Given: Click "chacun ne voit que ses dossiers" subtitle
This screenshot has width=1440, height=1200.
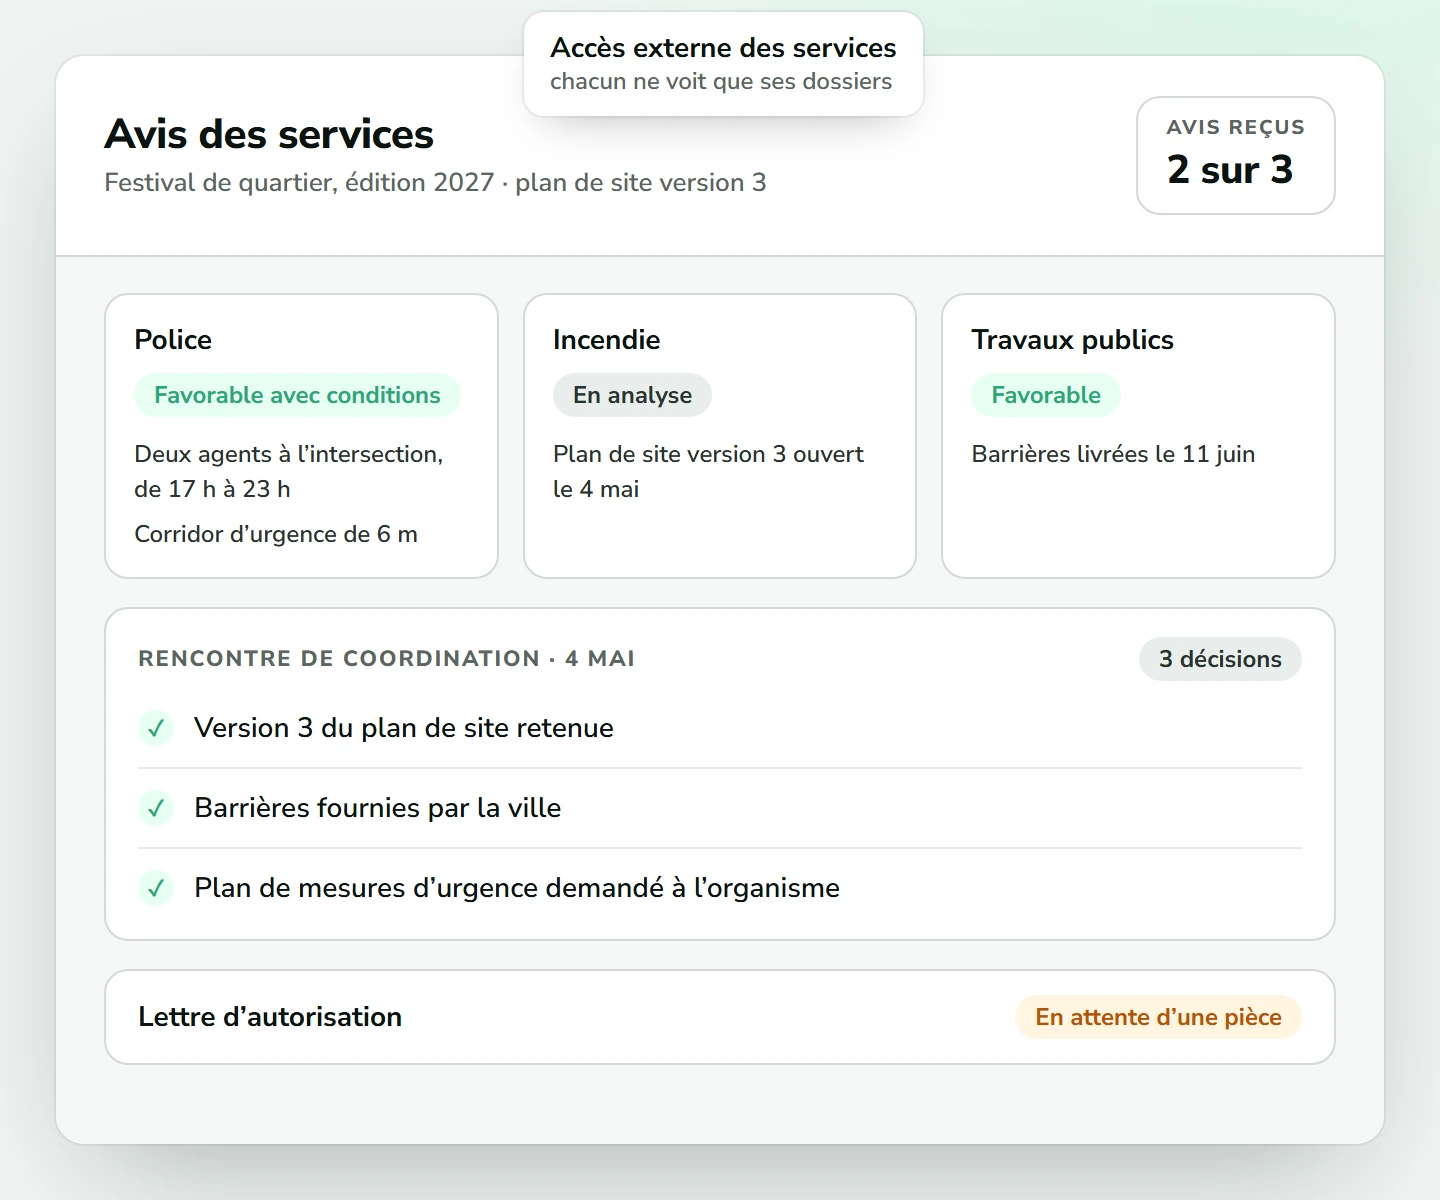Looking at the screenshot, I should click(721, 82).
